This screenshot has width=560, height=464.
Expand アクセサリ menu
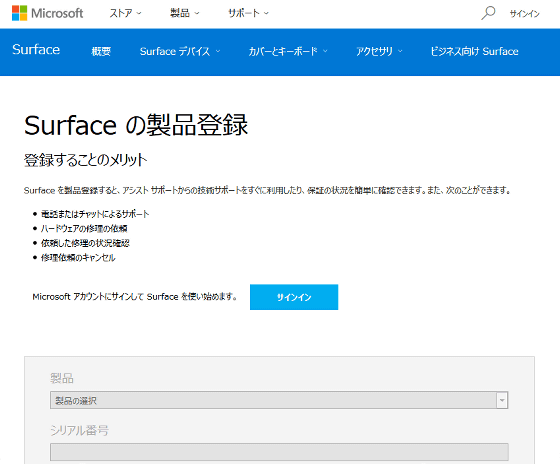379,51
